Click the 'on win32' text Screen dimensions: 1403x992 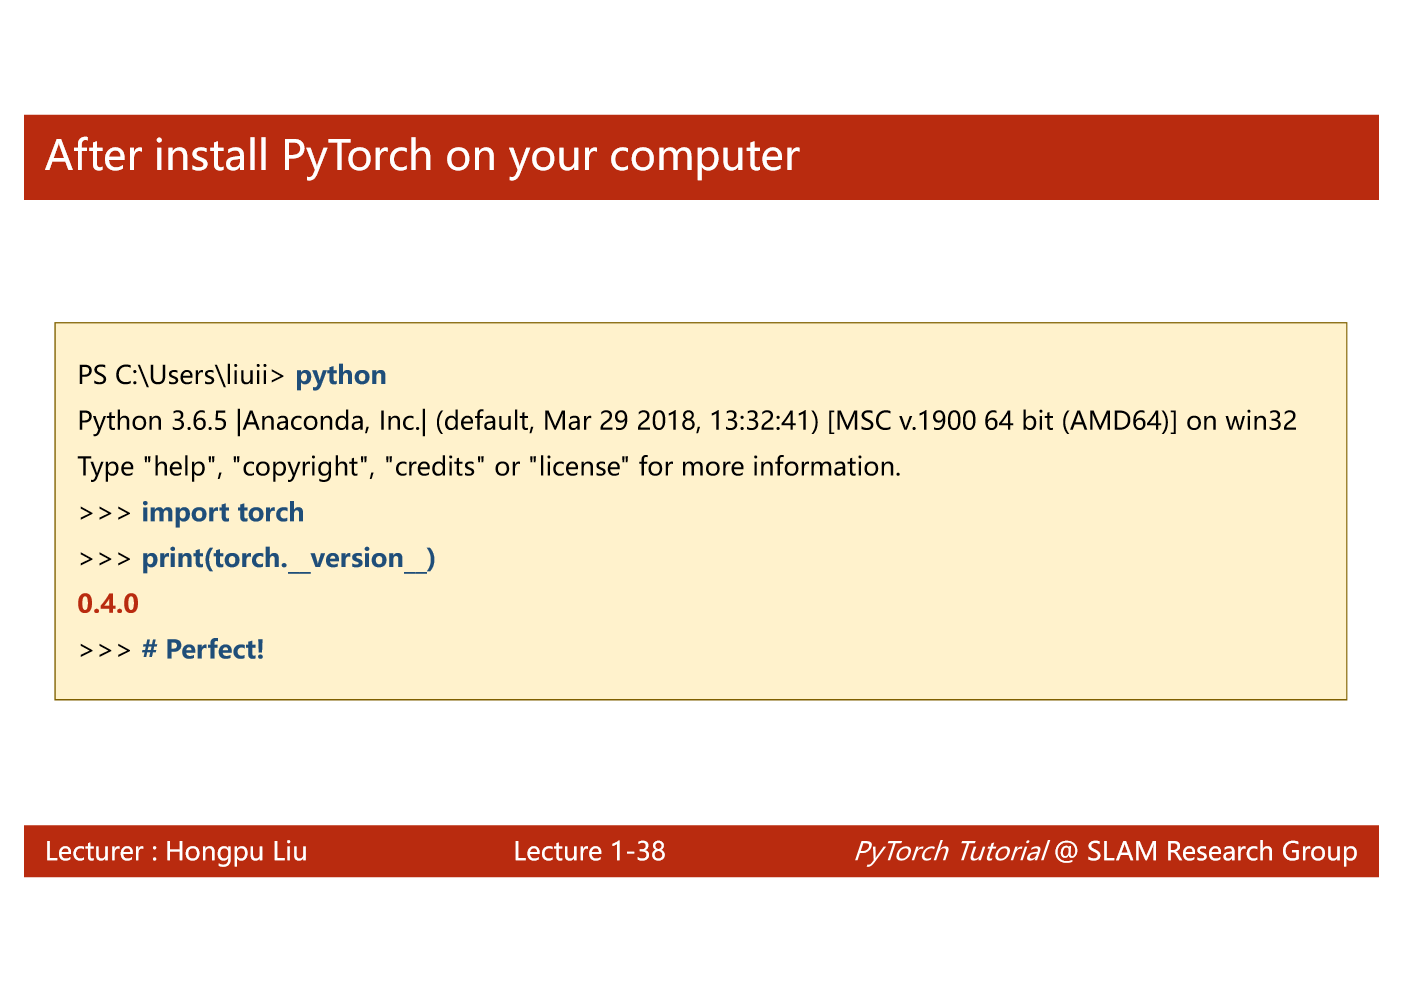[1241, 421]
